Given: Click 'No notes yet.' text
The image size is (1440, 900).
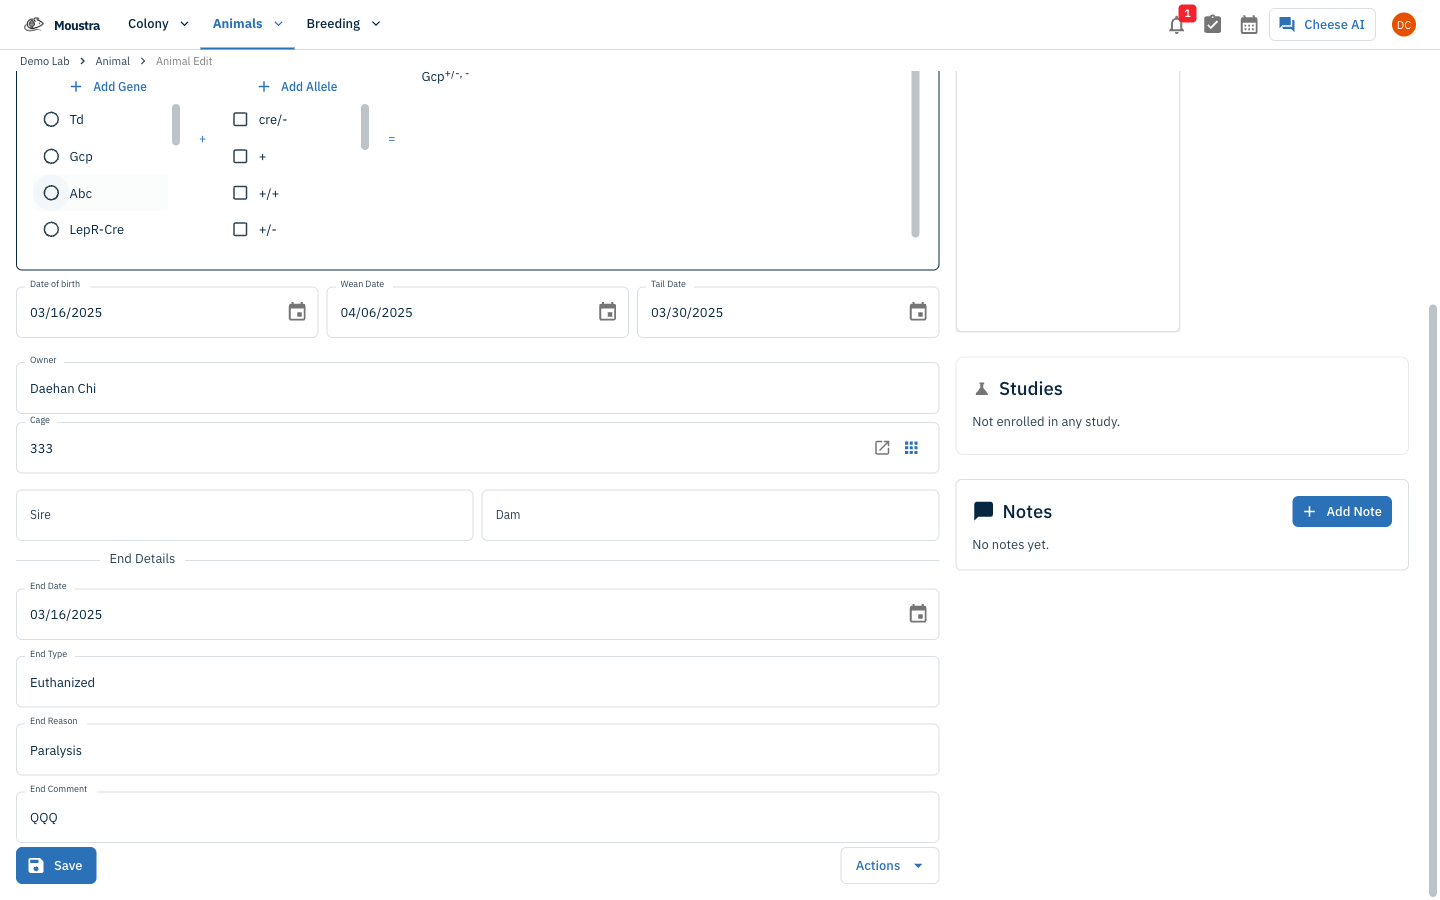Looking at the screenshot, I should pyautogui.click(x=1010, y=545).
